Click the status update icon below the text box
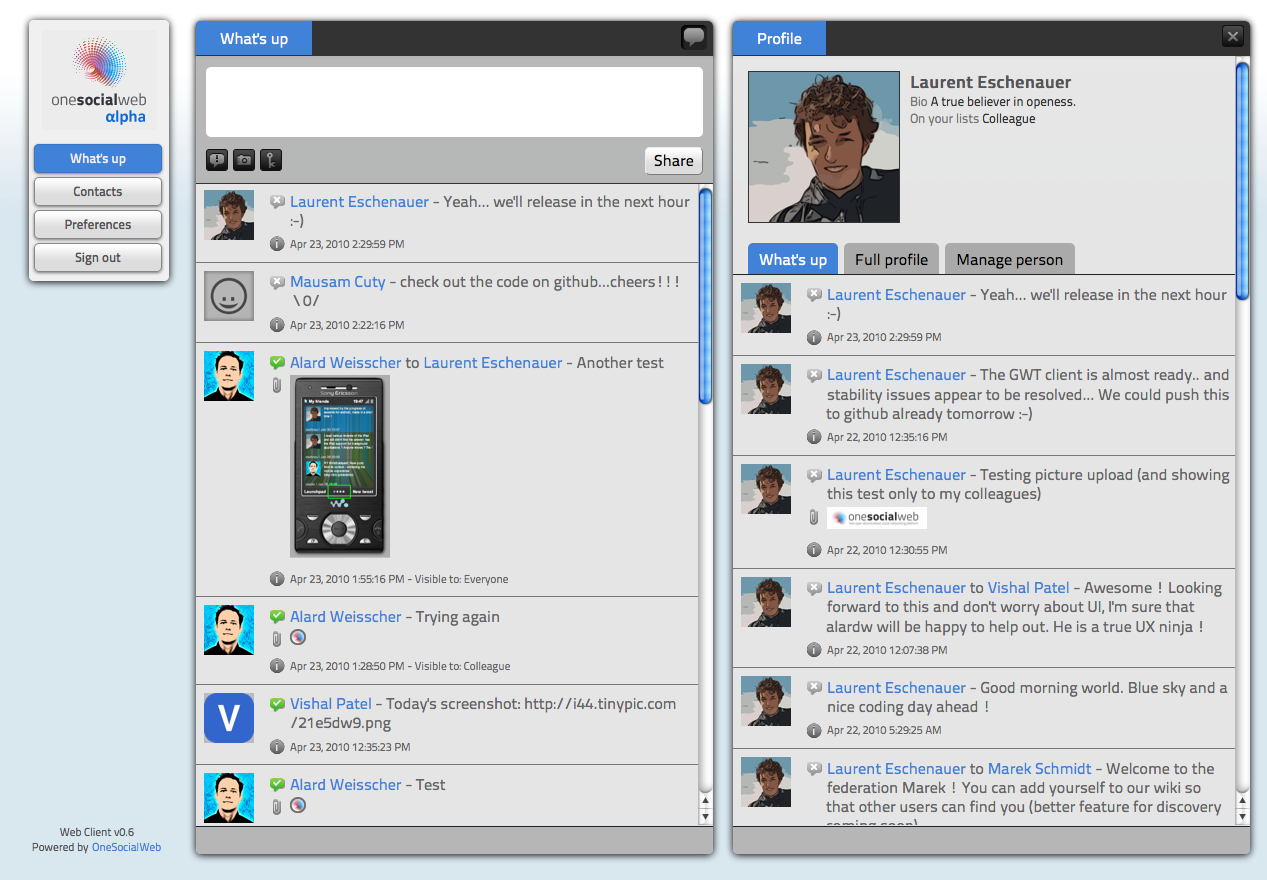This screenshot has height=880, width=1267. point(217,160)
